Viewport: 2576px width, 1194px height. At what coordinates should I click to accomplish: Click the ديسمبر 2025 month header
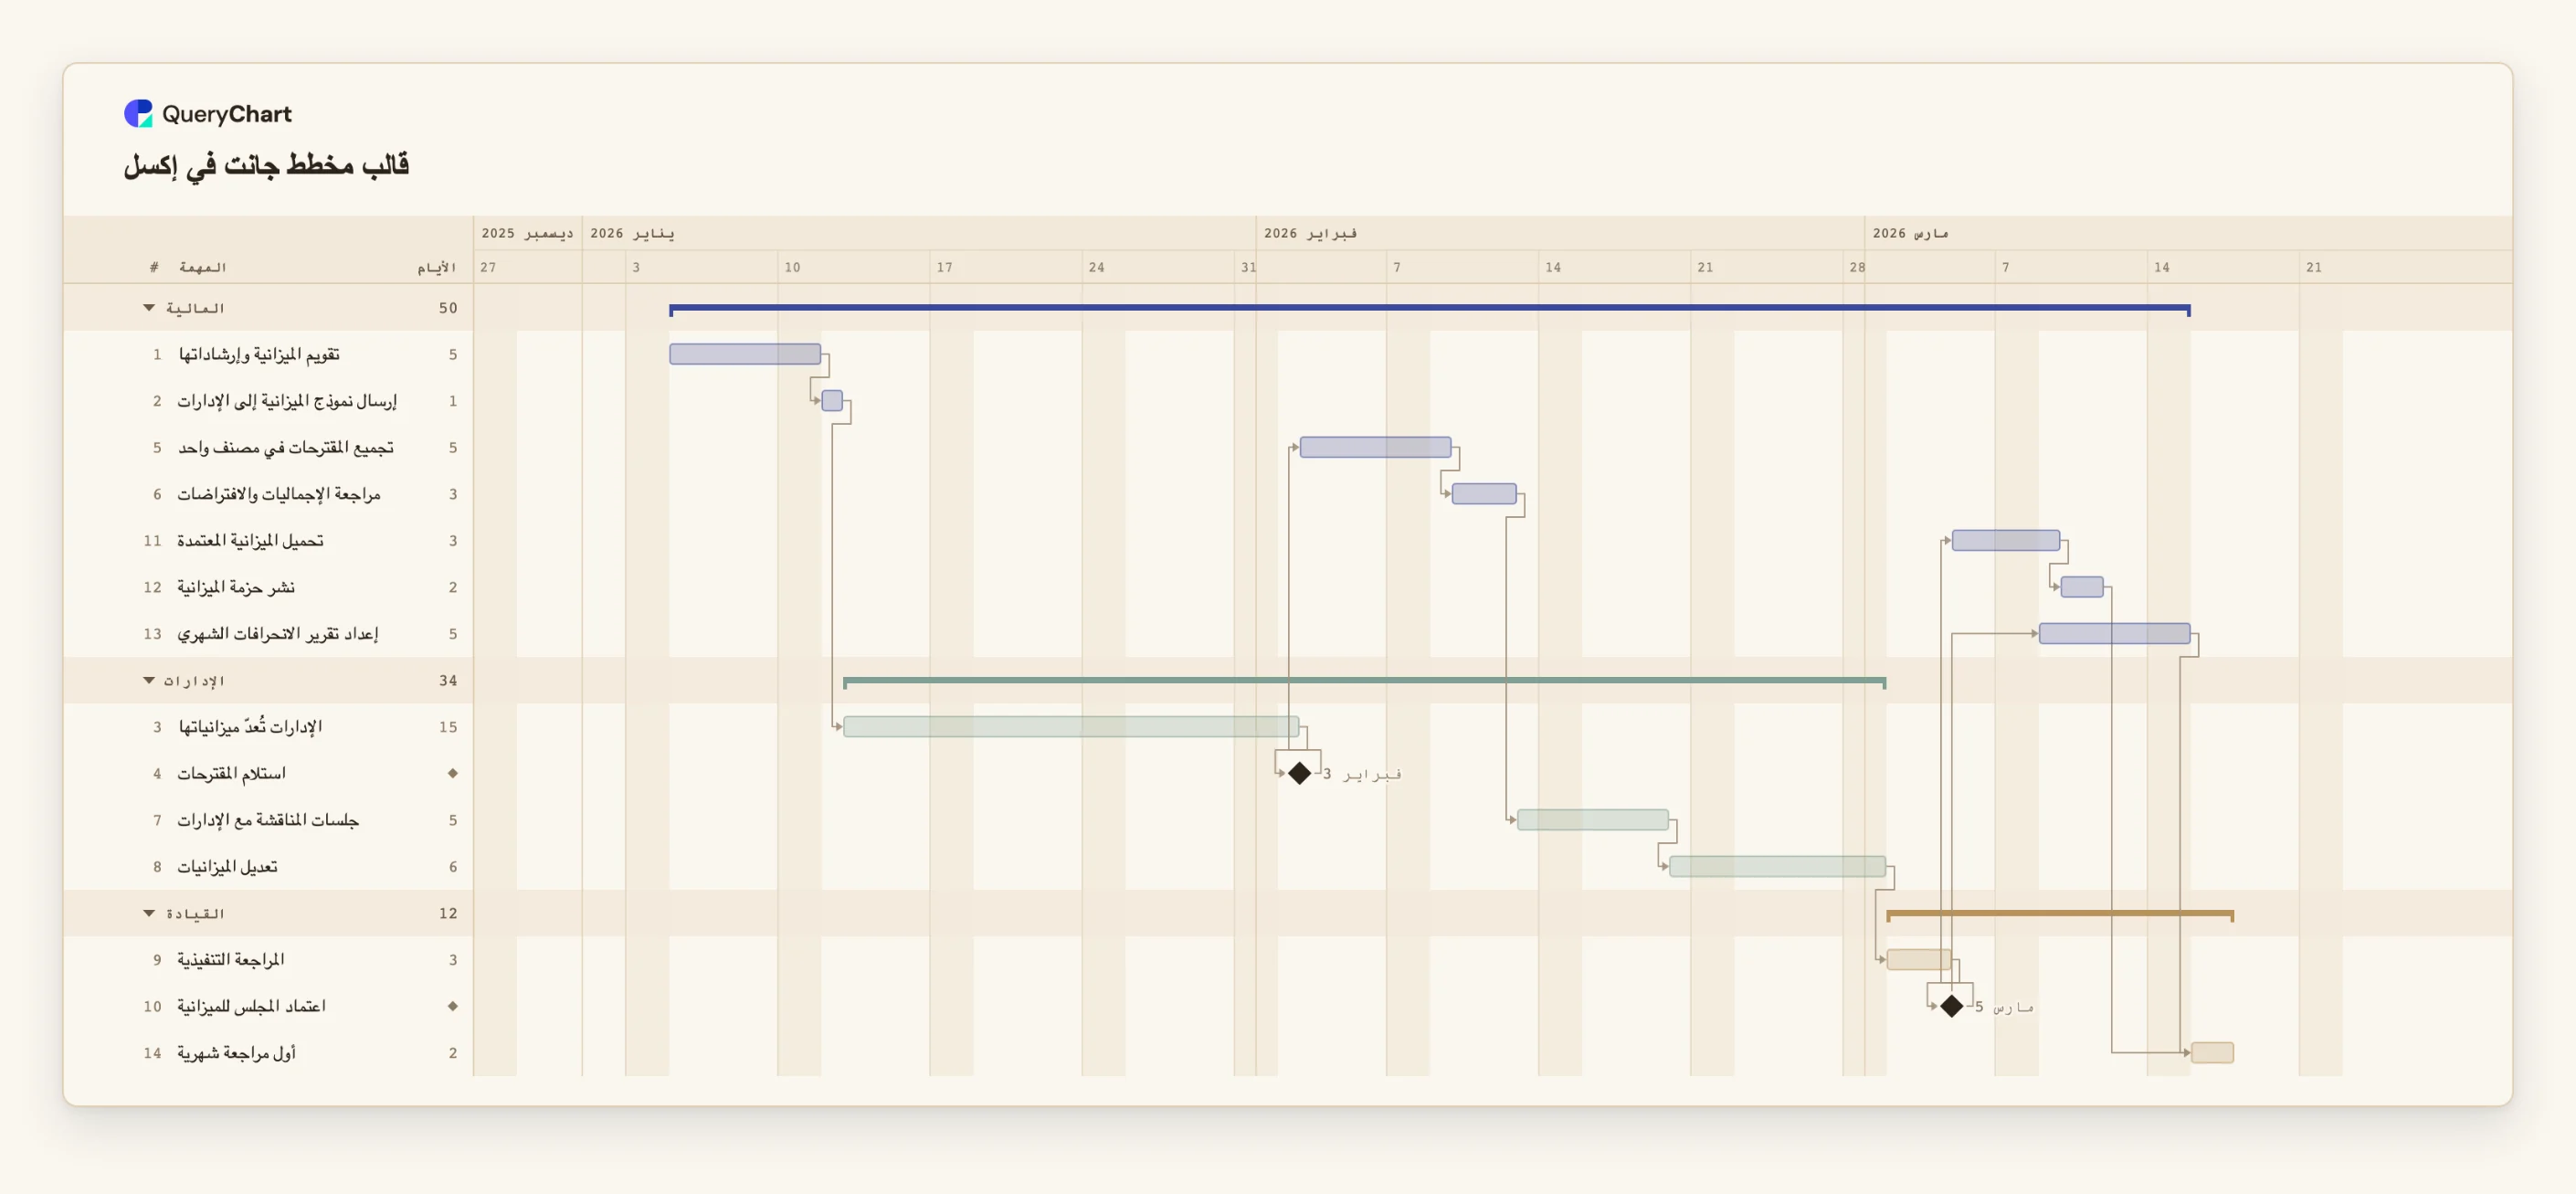(x=527, y=233)
